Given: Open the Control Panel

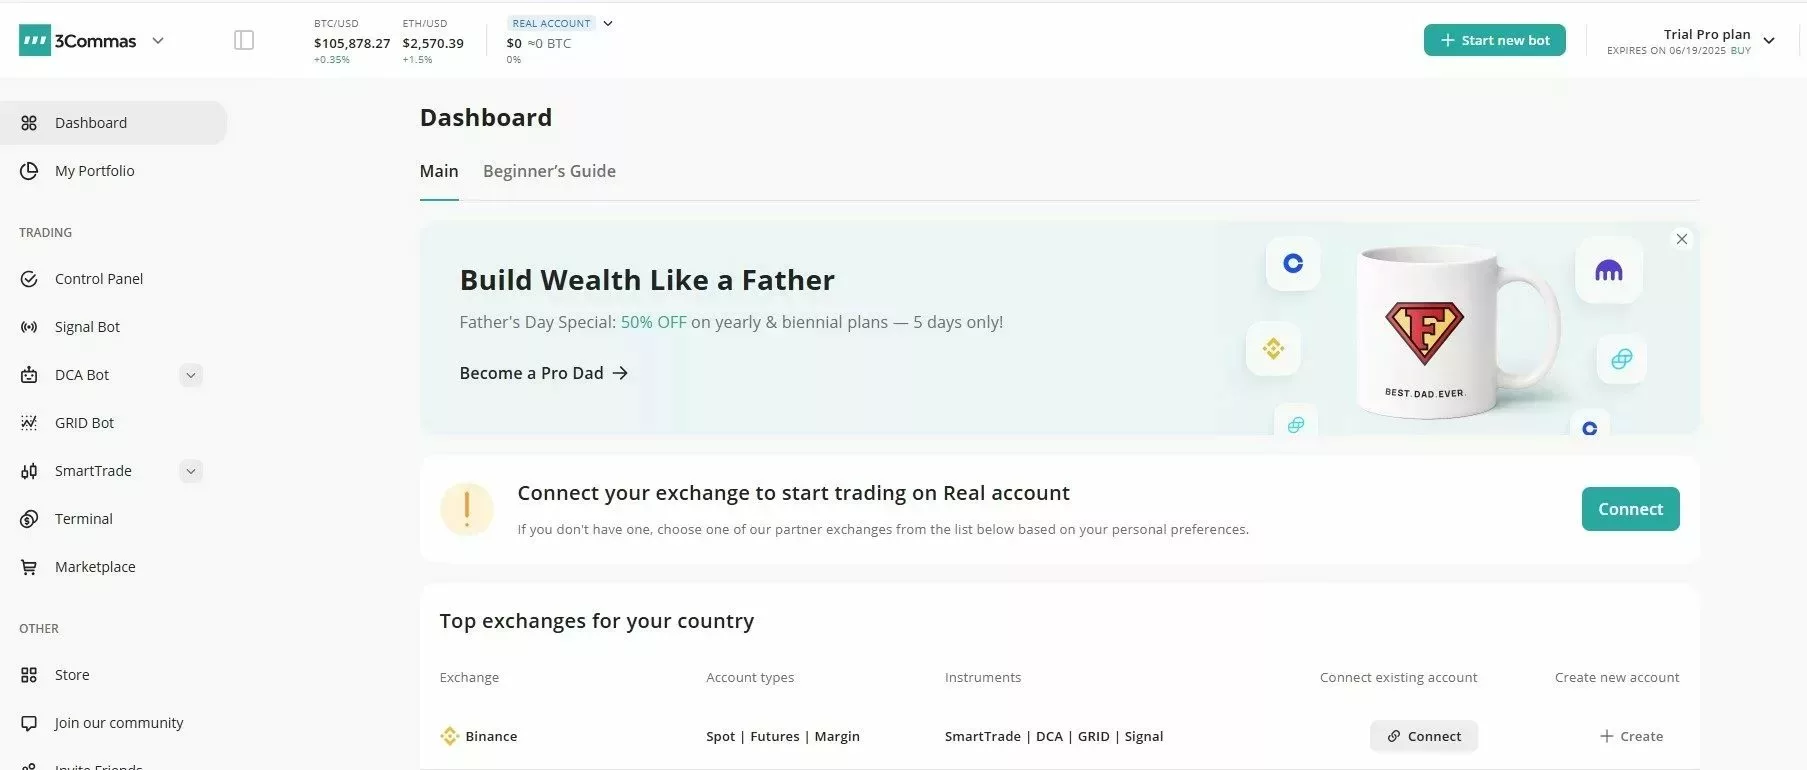Looking at the screenshot, I should (x=98, y=278).
